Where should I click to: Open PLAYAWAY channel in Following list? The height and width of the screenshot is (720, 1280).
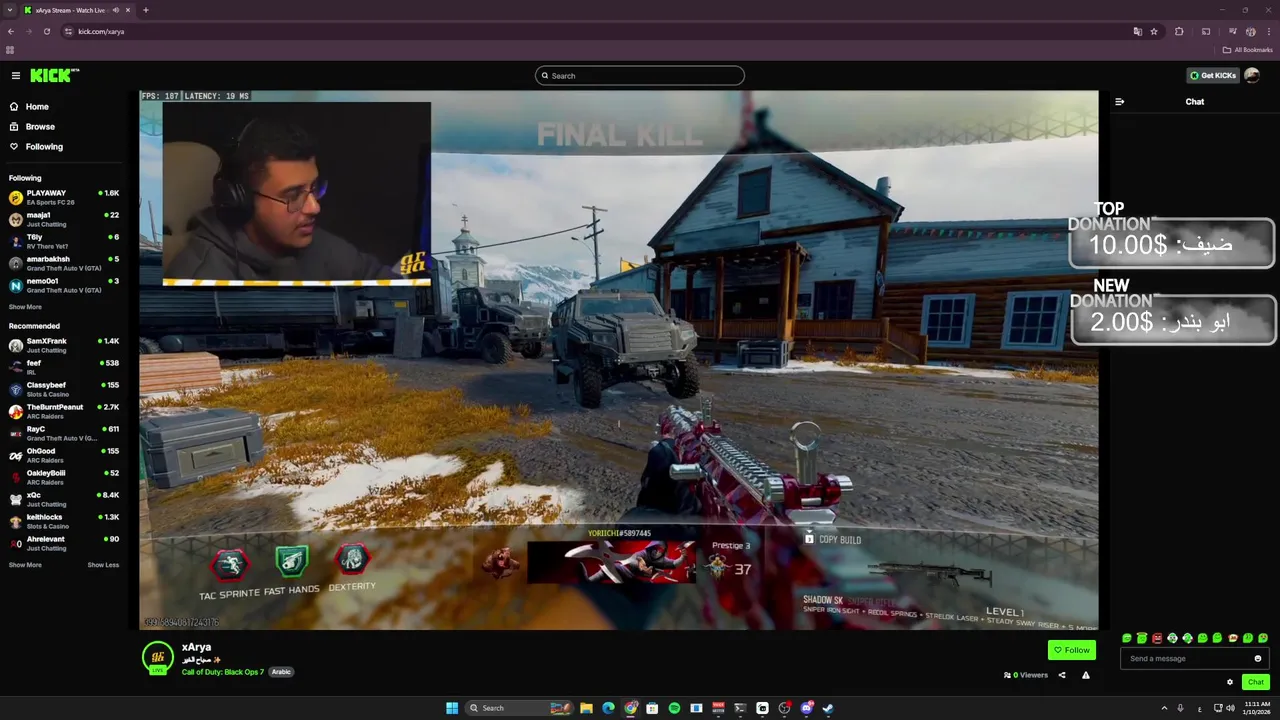tap(64, 197)
